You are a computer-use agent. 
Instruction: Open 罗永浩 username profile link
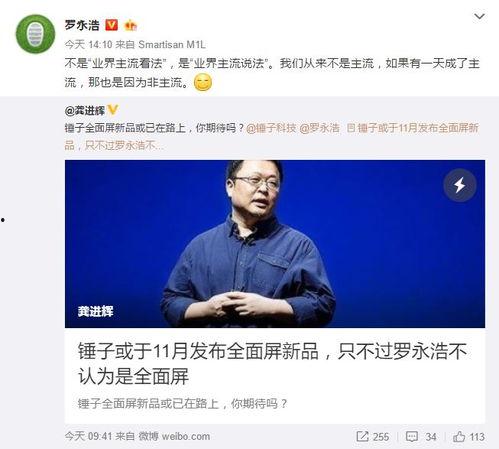(x=82, y=25)
